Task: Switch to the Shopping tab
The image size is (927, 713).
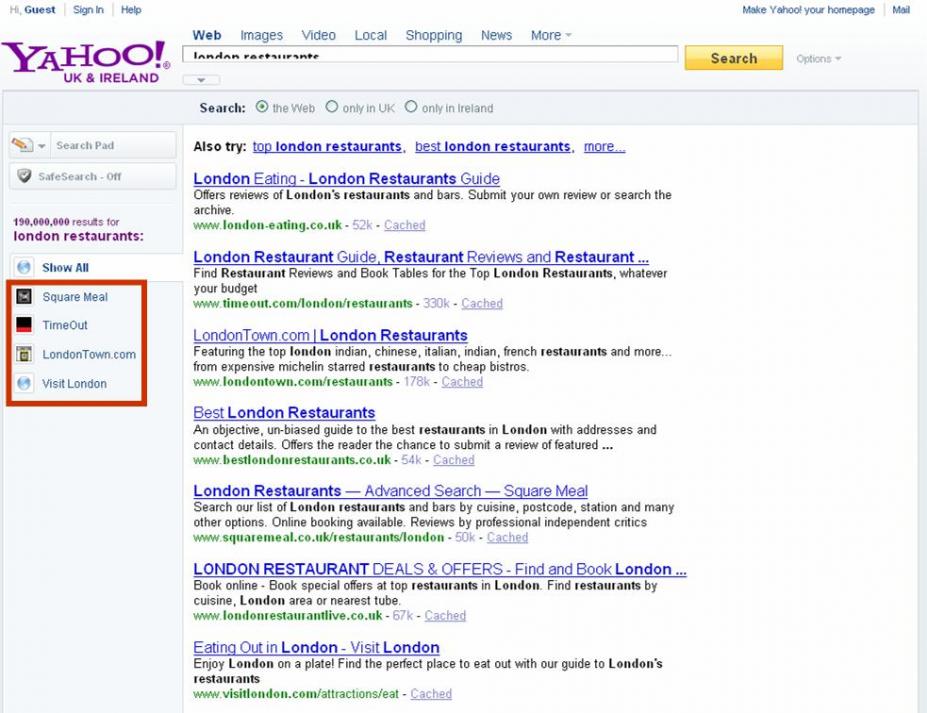Action: coord(434,35)
